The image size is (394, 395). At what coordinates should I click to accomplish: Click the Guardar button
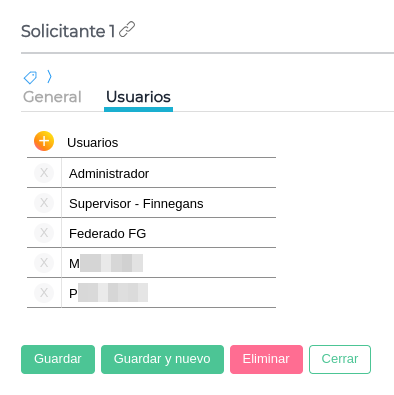(58, 359)
